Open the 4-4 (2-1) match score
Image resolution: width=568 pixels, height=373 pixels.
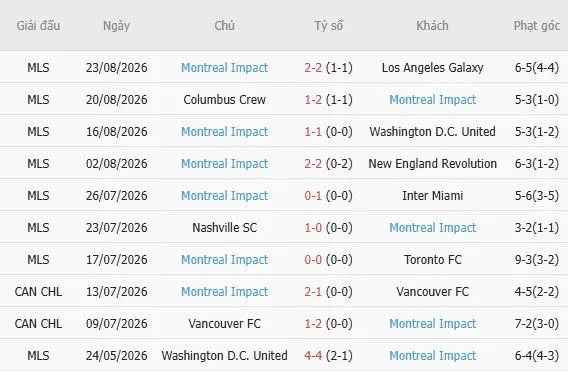pyautogui.click(x=328, y=356)
